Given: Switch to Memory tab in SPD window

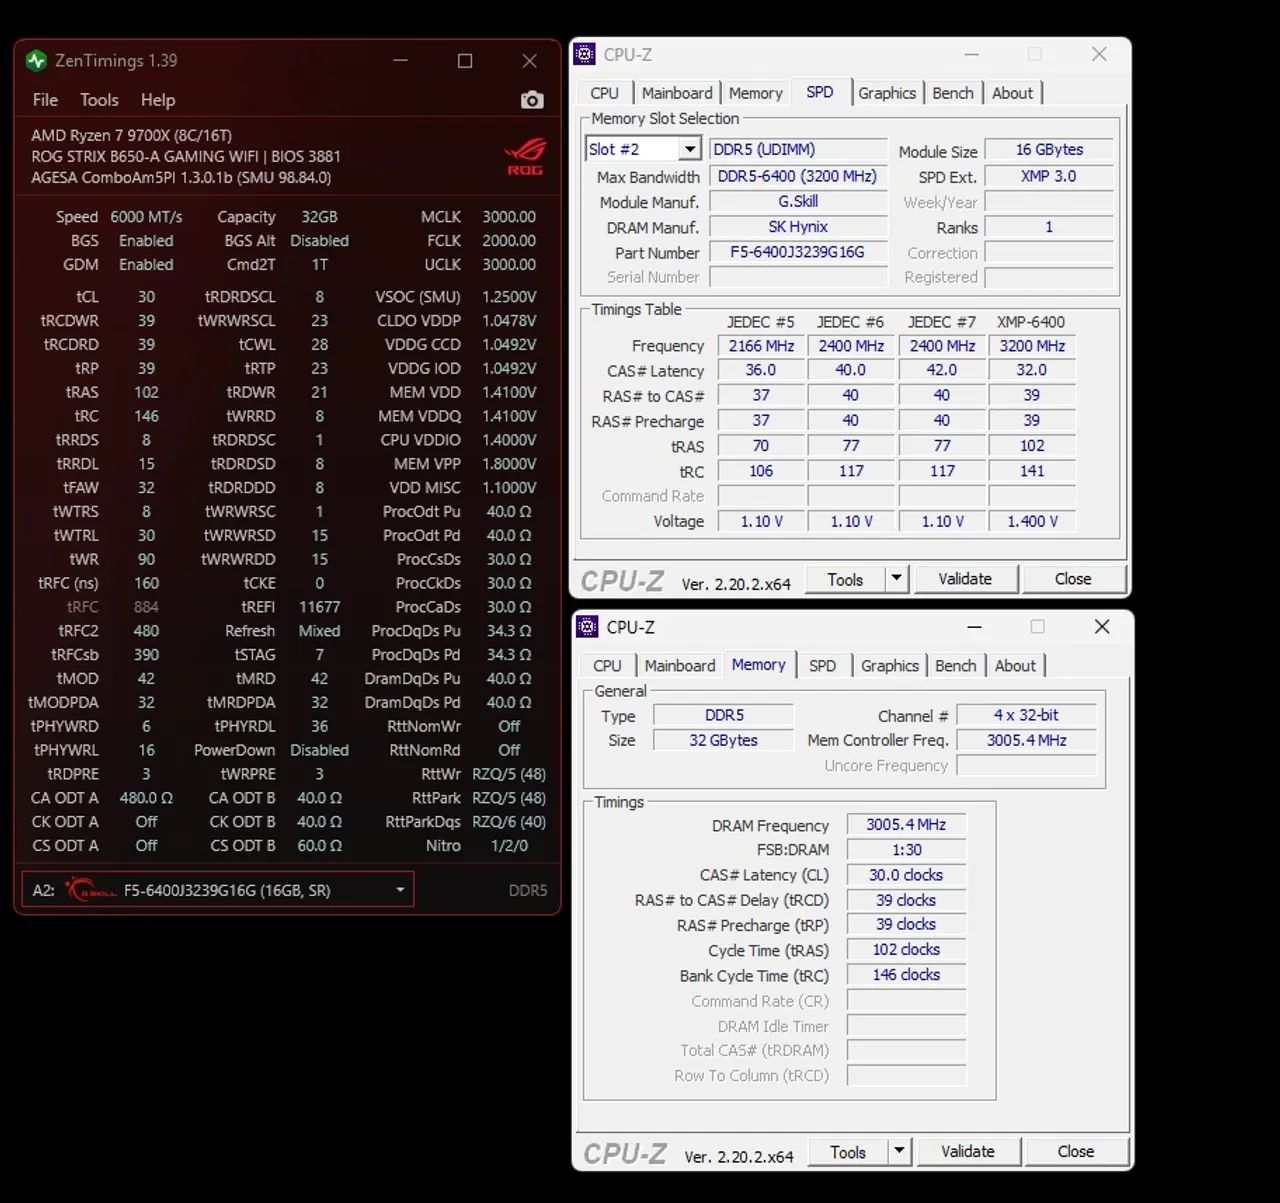Looking at the screenshot, I should pyautogui.click(x=755, y=93).
